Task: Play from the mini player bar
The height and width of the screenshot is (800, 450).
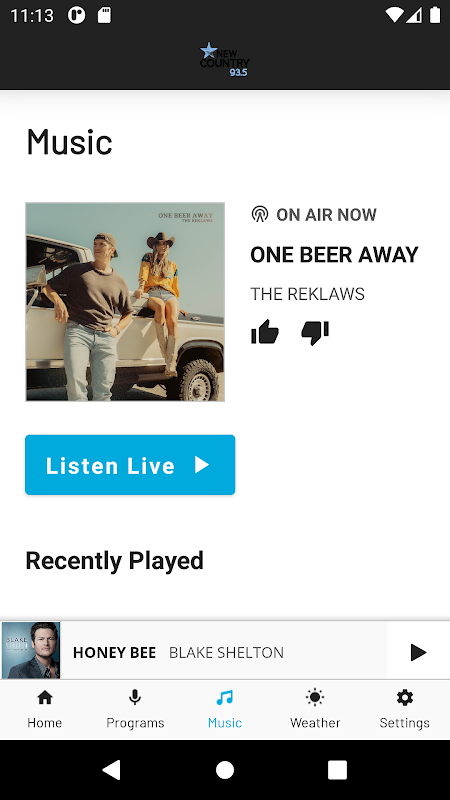Action: tap(418, 652)
